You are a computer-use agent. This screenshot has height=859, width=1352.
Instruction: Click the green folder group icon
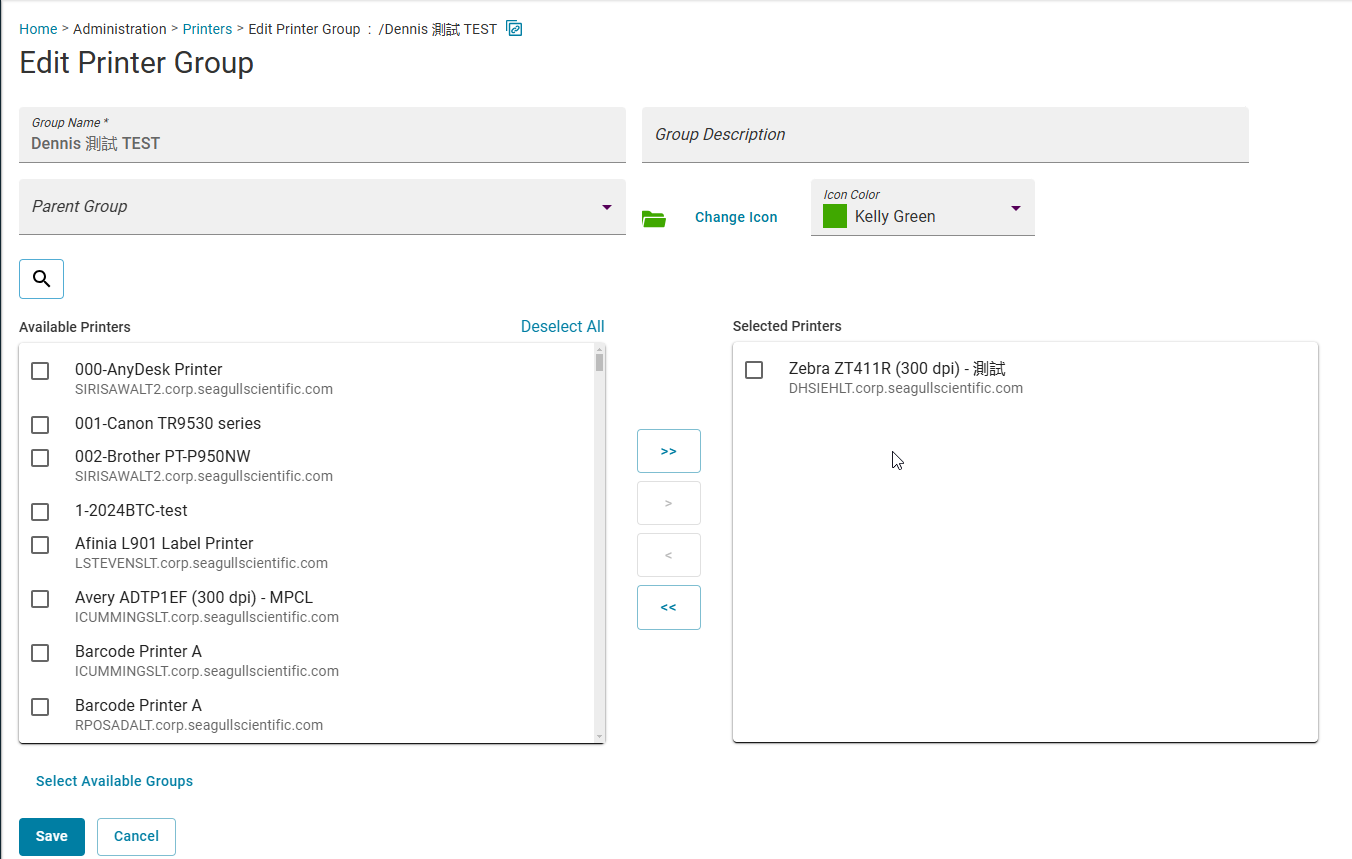[x=654, y=218]
